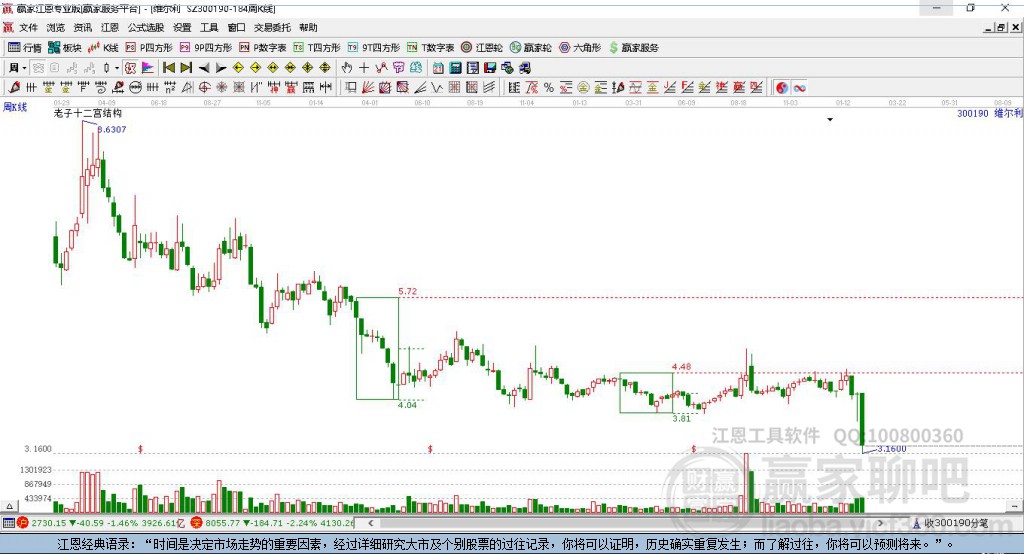This screenshot has width=1024, height=554.
Task: Jump to first bar icon
Action: [x=168, y=67]
